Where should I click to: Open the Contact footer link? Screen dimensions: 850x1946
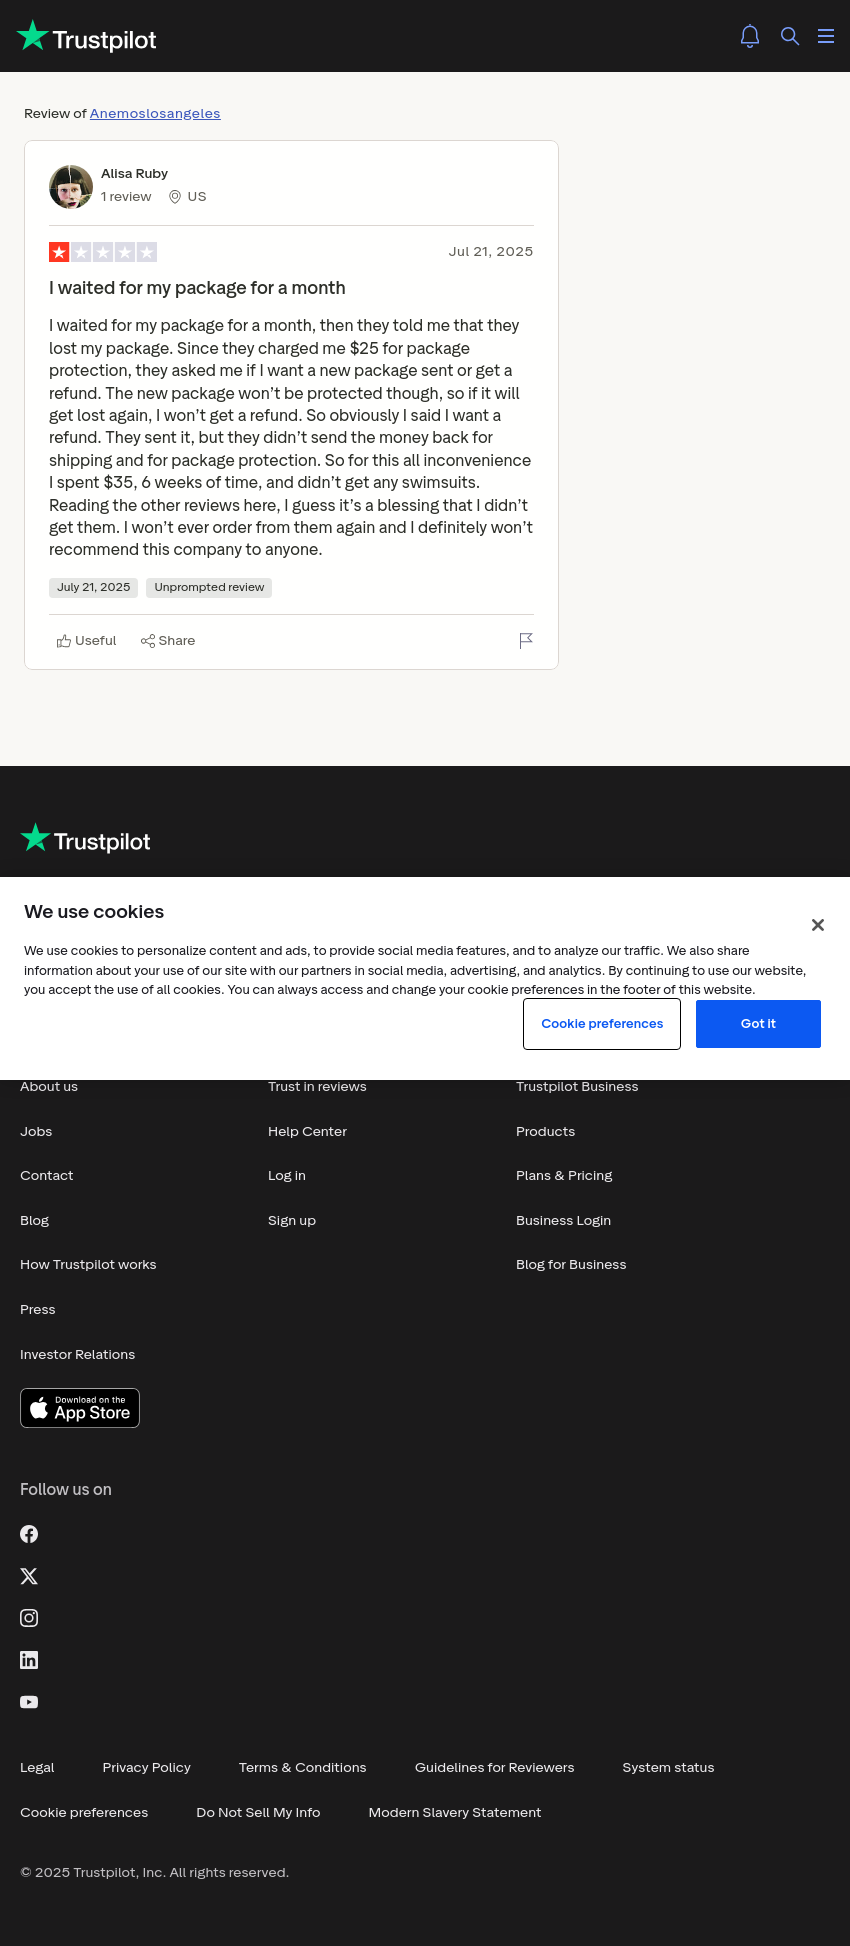point(47,1176)
